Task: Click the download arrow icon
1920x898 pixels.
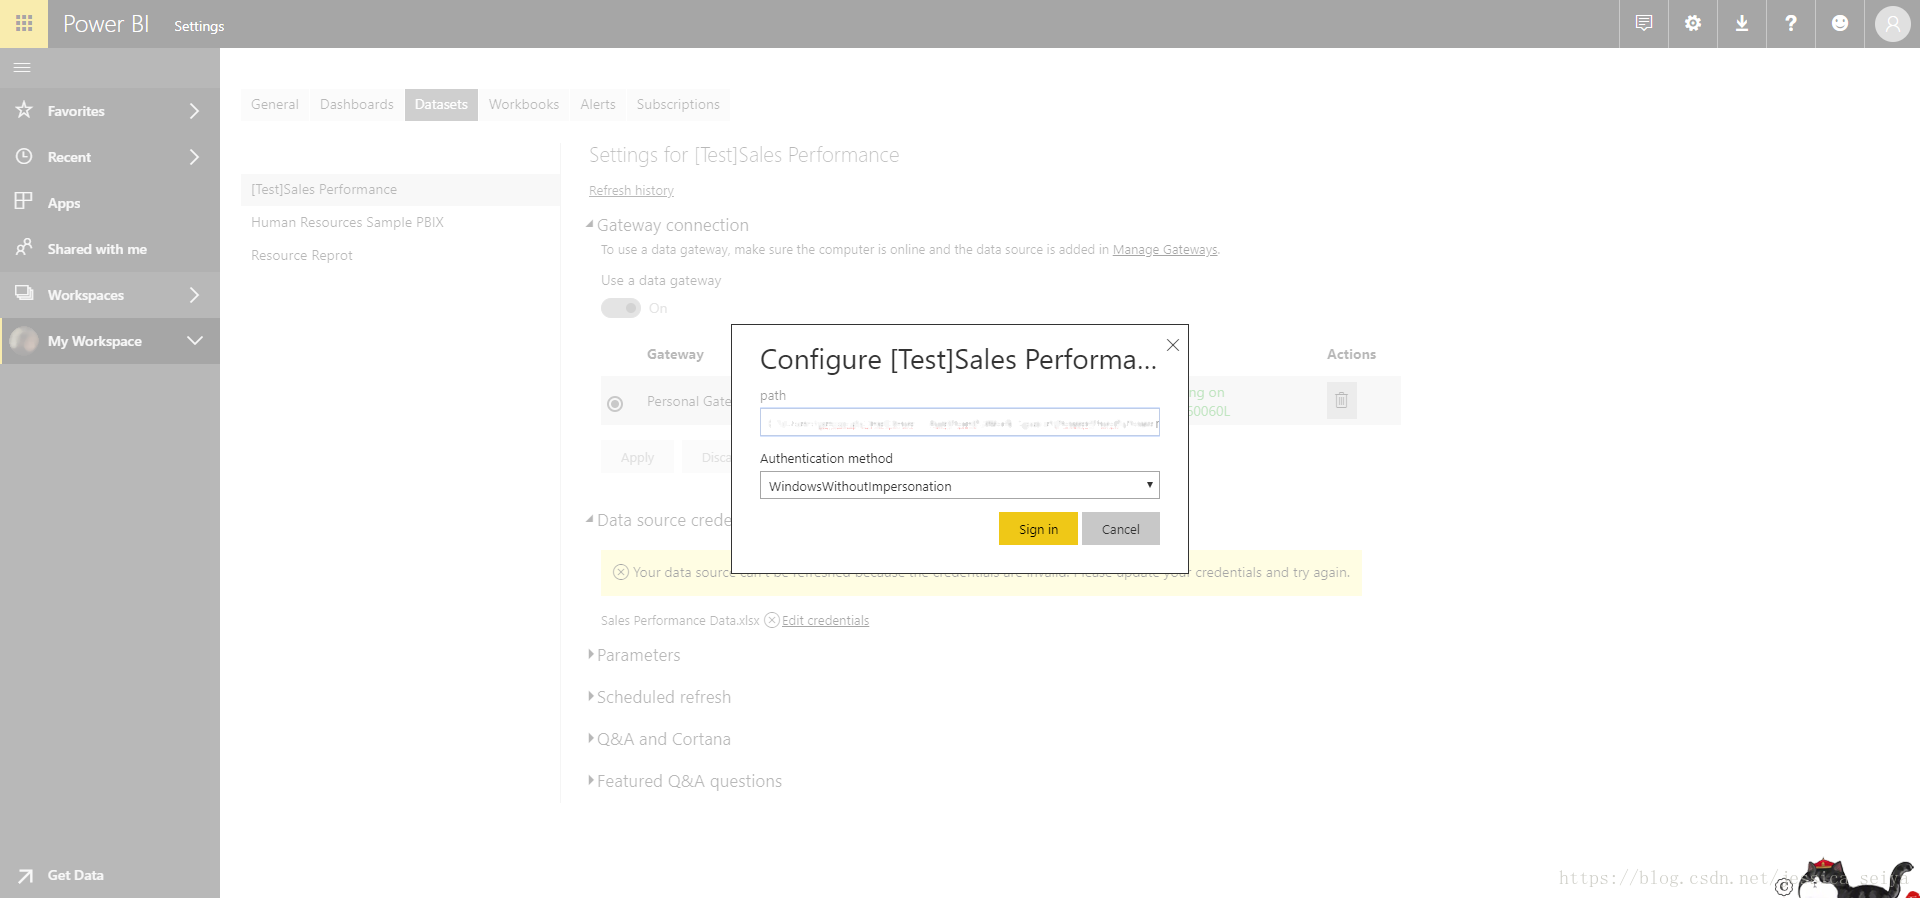Action: 1741,23
